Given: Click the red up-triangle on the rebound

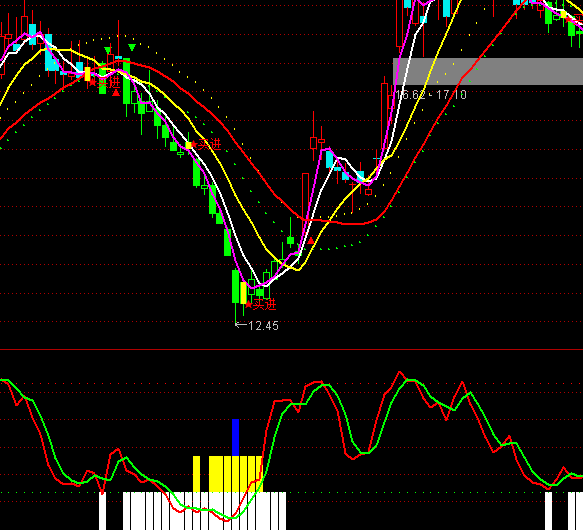Looking at the screenshot, I should pyautogui.click(x=311, y=241).
